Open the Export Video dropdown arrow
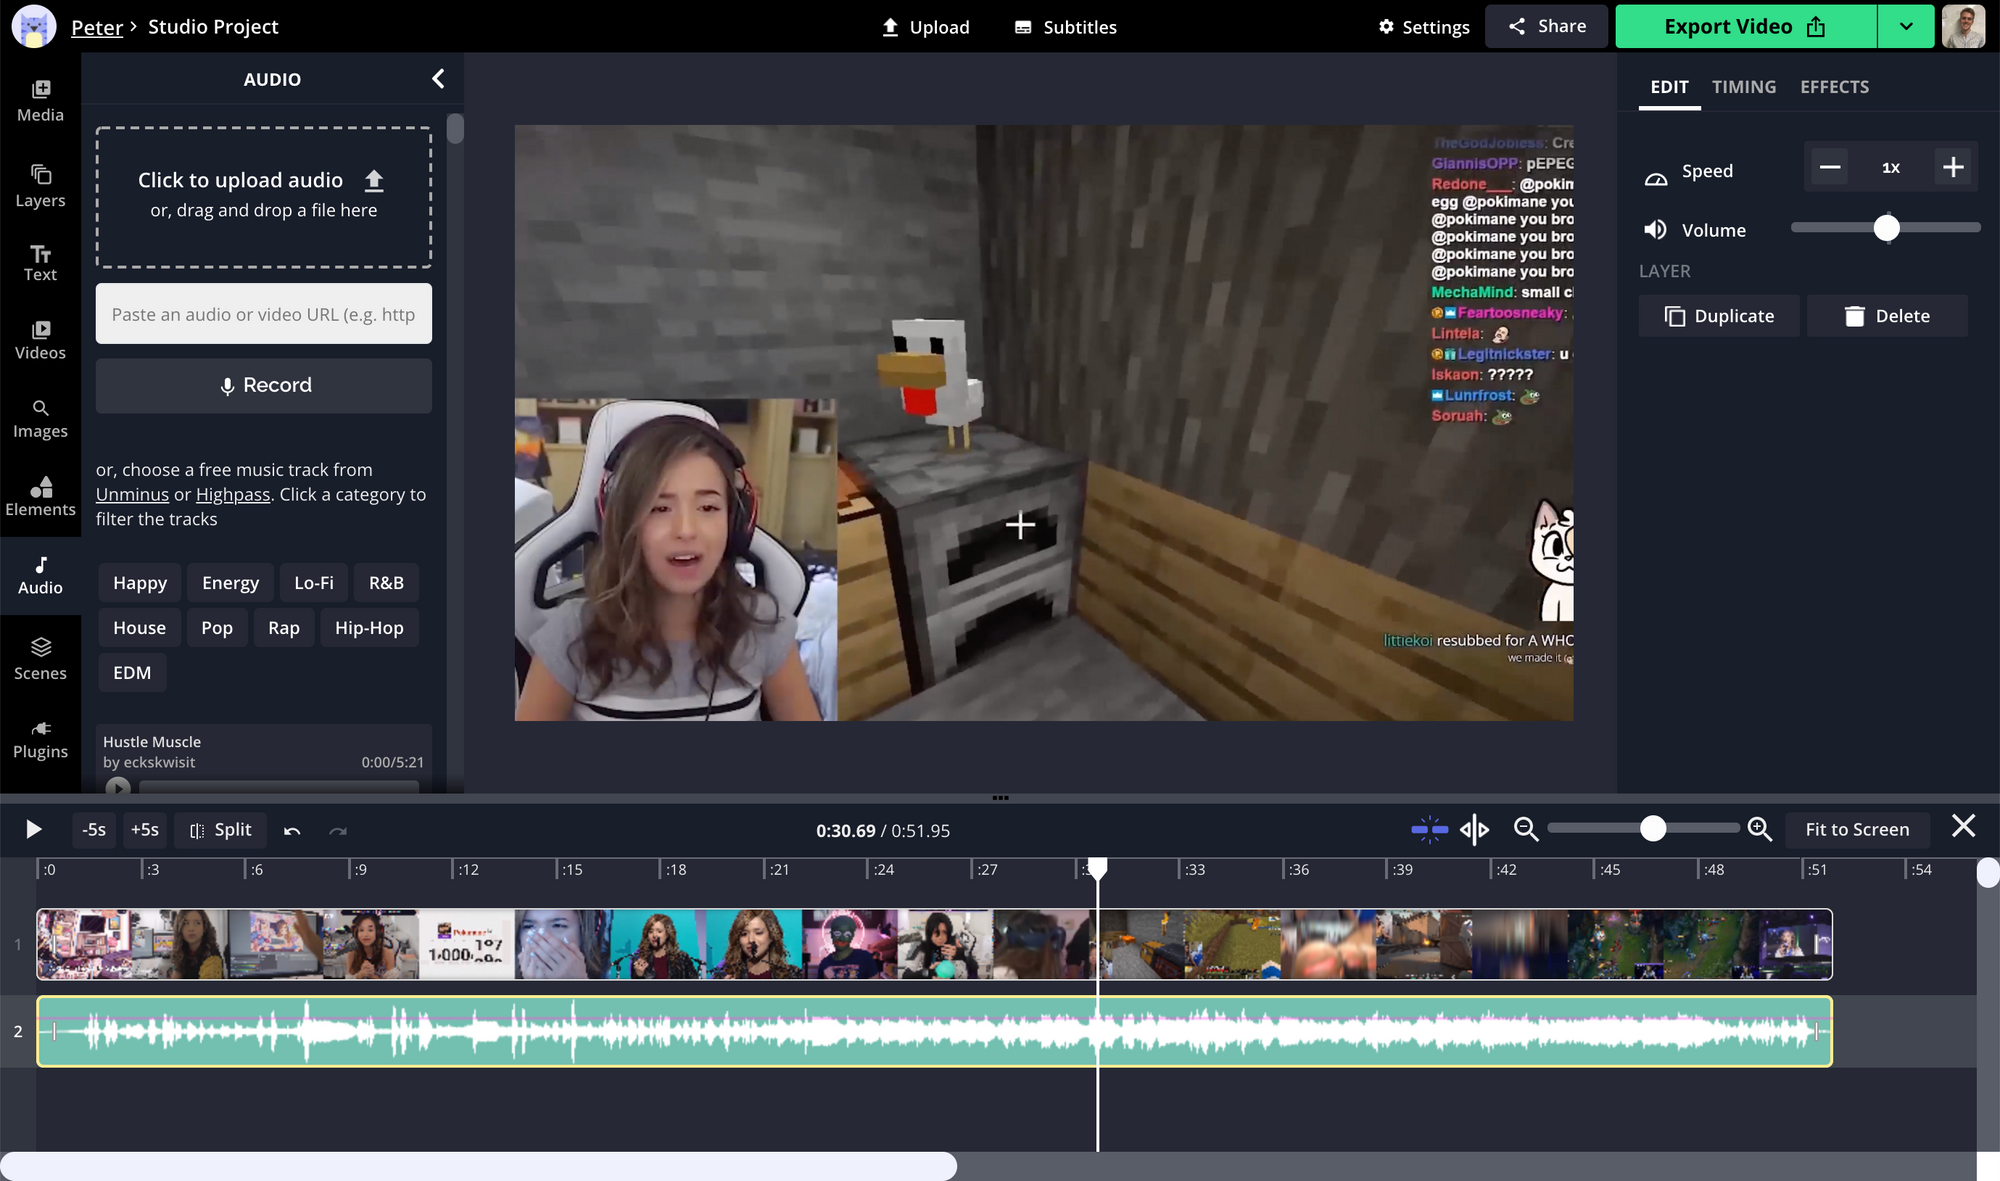This screenshot has width=2000, height=1181. (1906, 26)
